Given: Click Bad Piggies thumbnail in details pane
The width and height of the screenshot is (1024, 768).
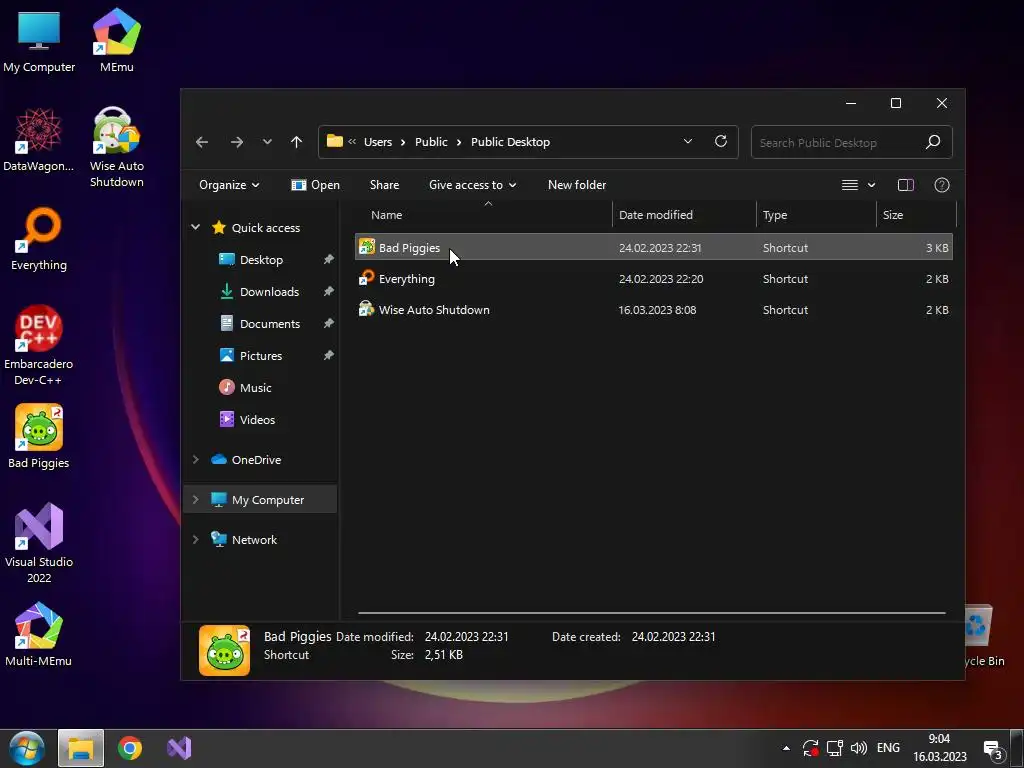Looking at the screenshot, I should click(224, 650).
